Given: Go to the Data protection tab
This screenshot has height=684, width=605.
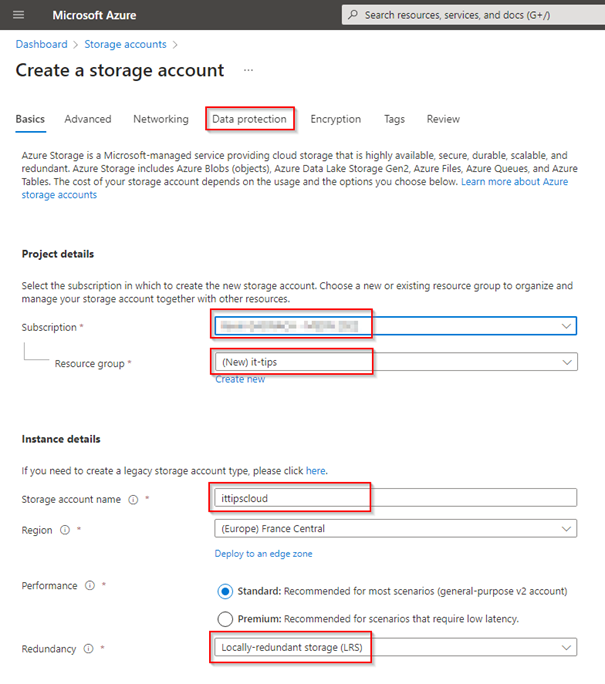Looking at the screenshot, I should [250, 119].
